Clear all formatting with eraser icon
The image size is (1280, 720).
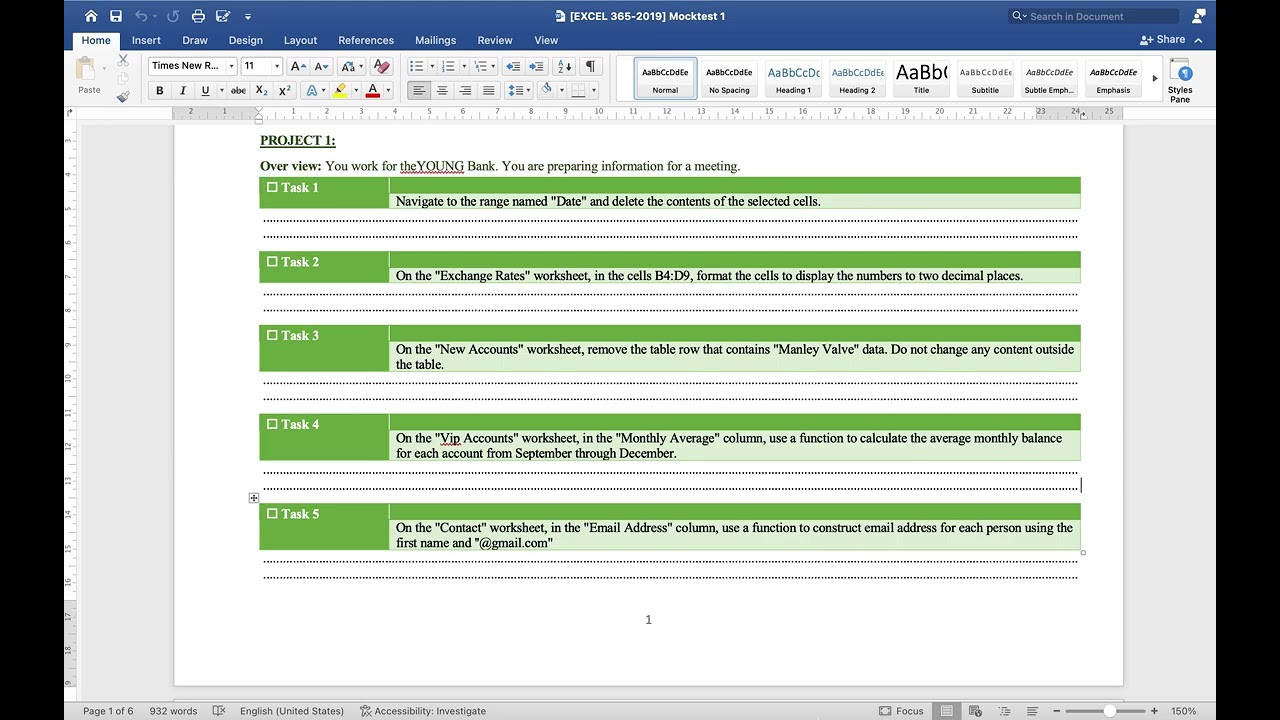point(381,66)
